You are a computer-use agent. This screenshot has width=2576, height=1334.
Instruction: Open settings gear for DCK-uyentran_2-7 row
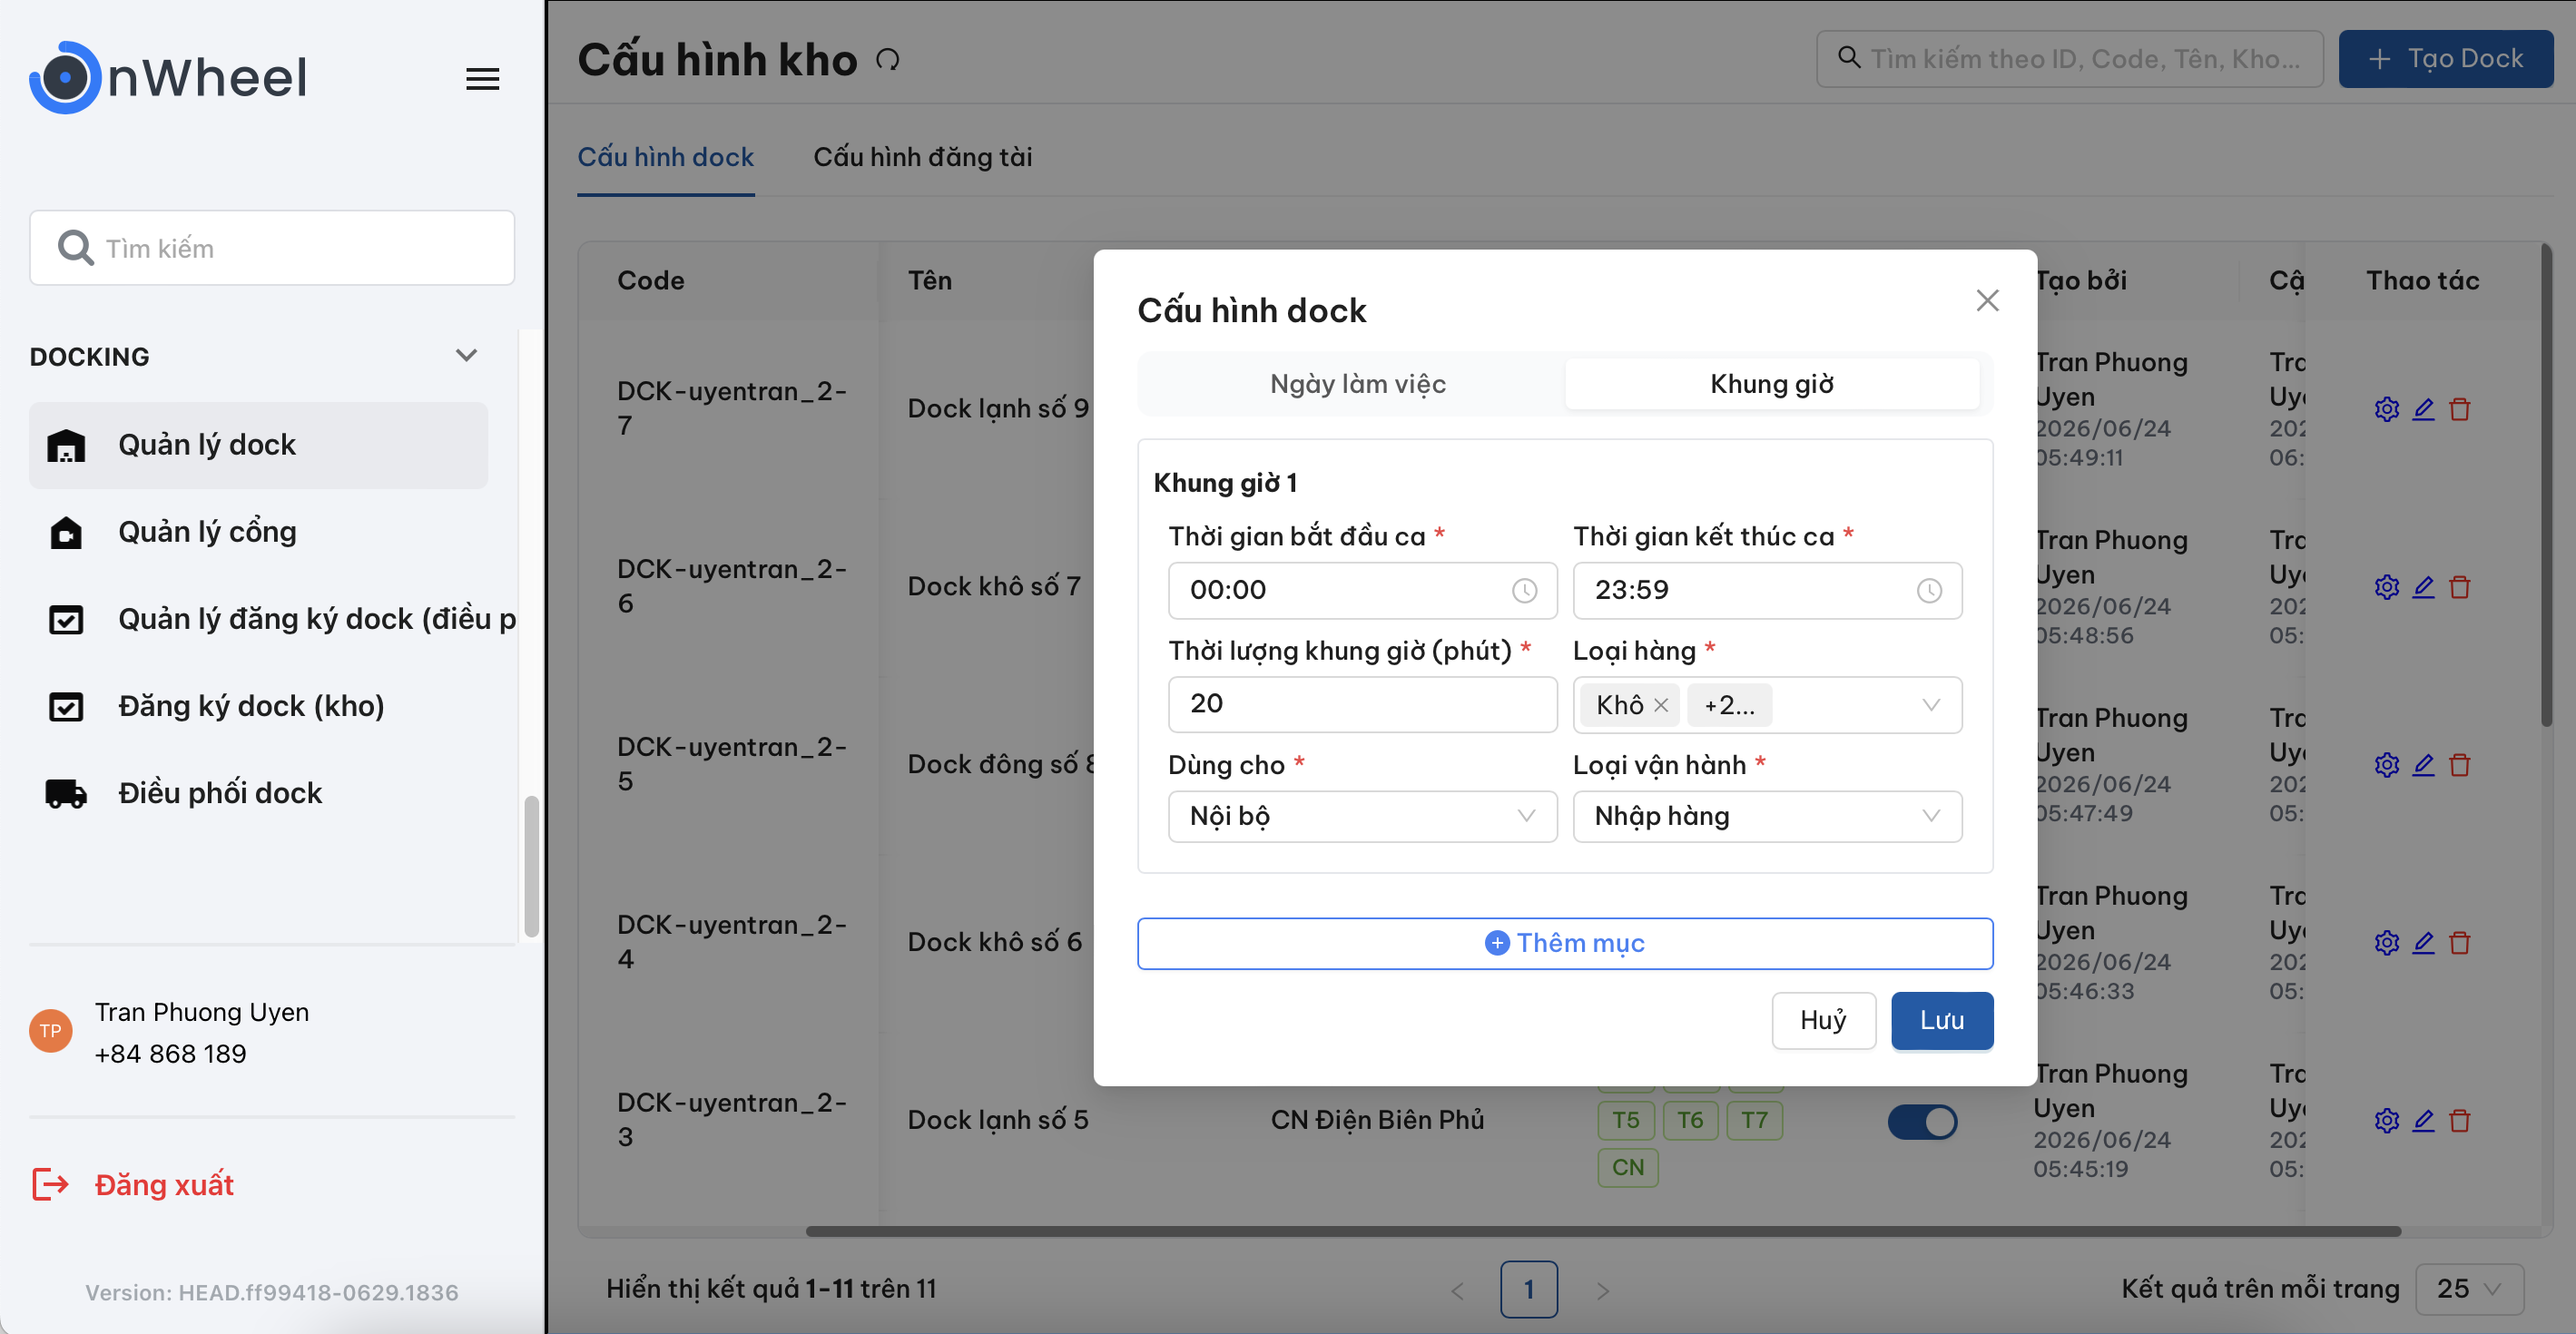[x=2386, y=409]
